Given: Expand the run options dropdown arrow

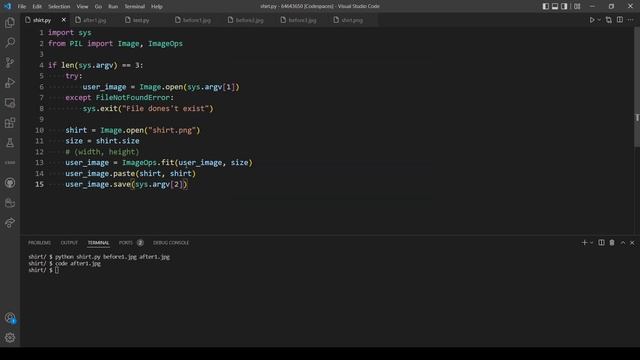Looking at the screenshot, I should (x=599, y=20).
